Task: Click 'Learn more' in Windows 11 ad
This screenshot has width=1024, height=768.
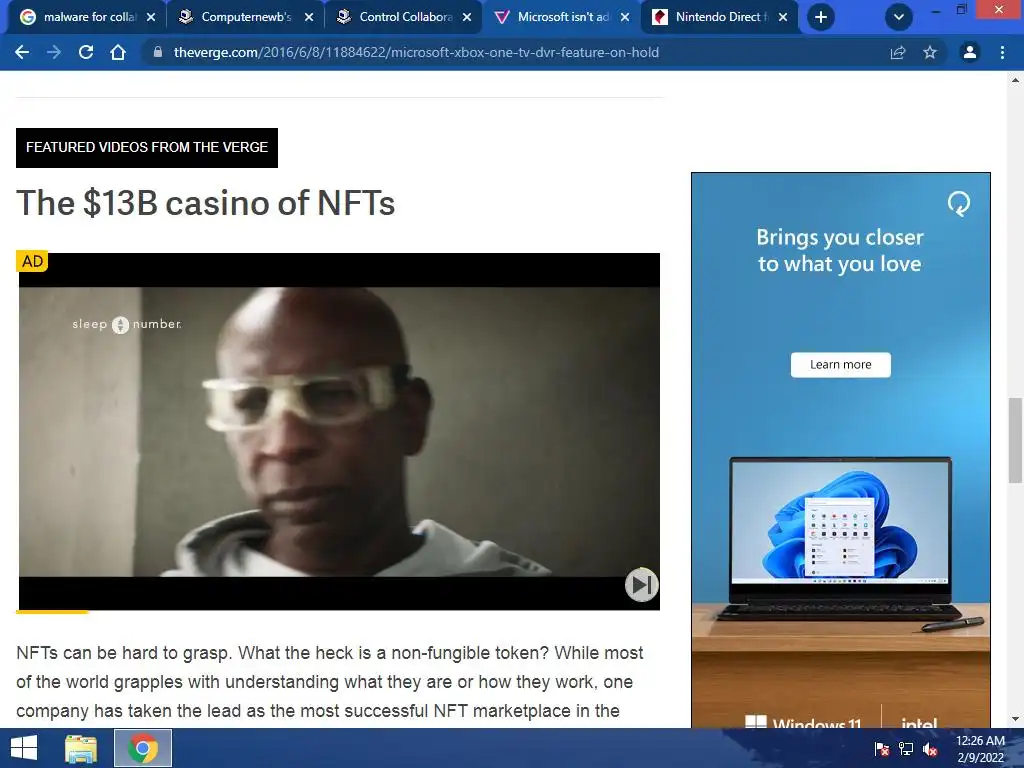Action: (x=840, y=364)
